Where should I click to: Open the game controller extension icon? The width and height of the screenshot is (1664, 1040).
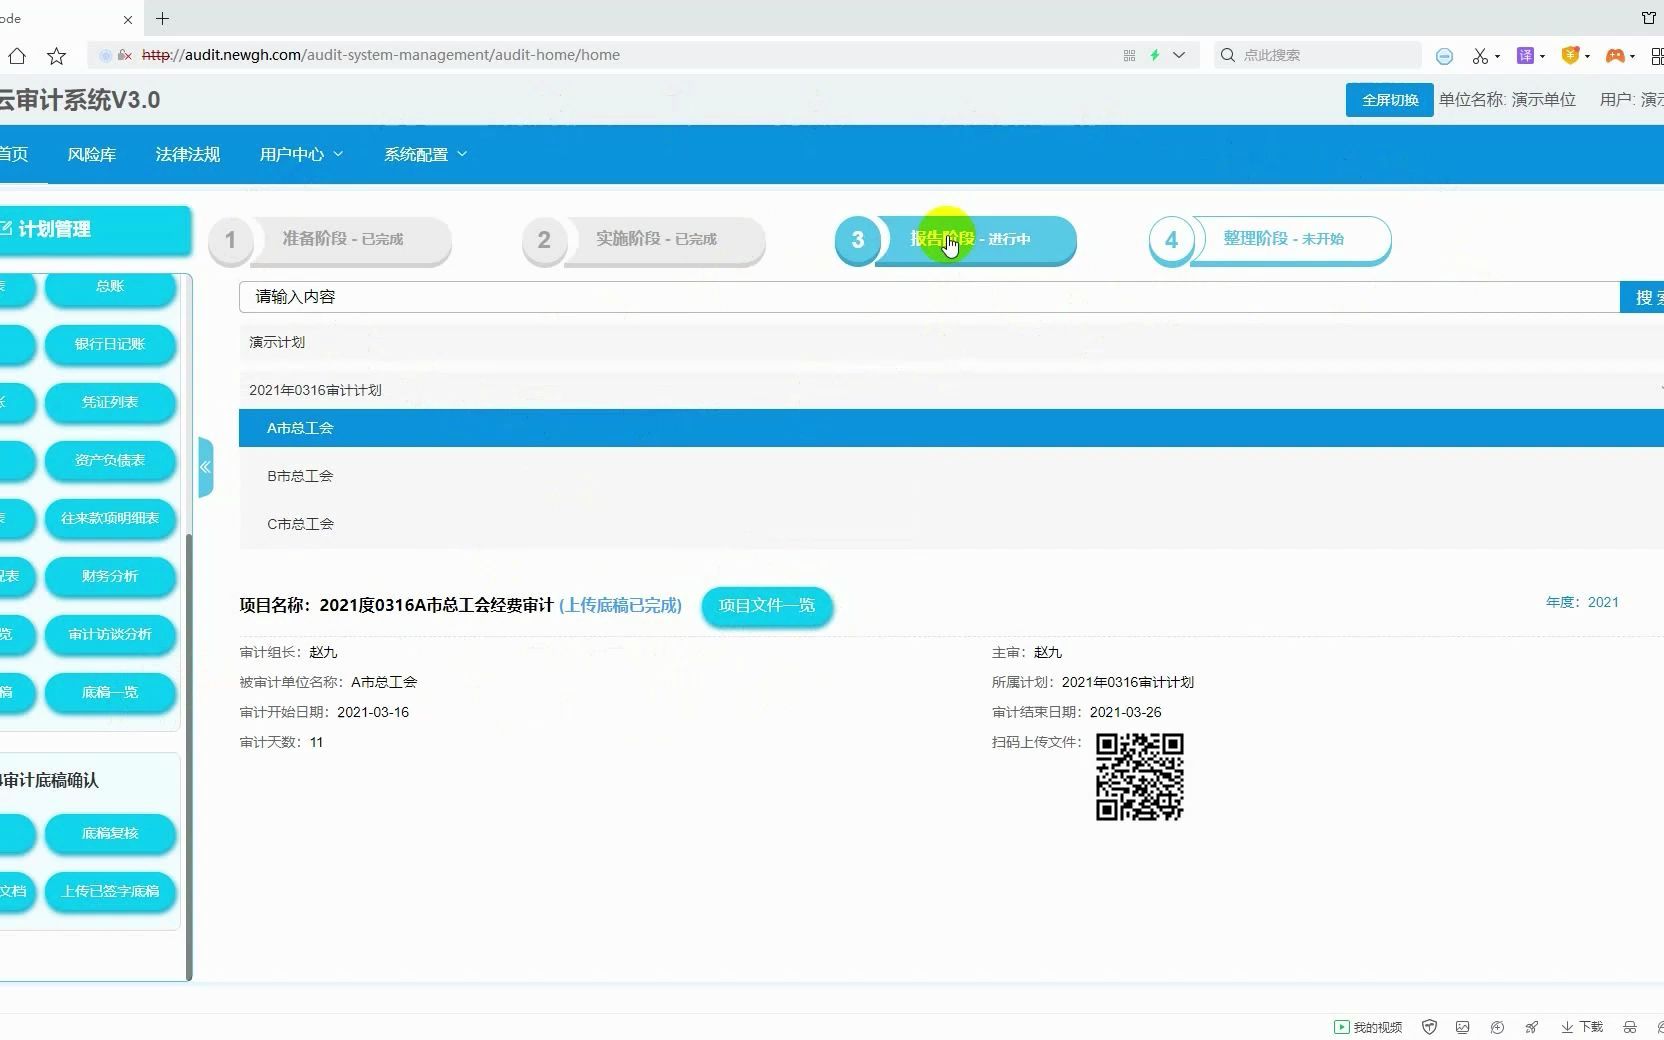pyautogui.click(x=1615, y=56)
